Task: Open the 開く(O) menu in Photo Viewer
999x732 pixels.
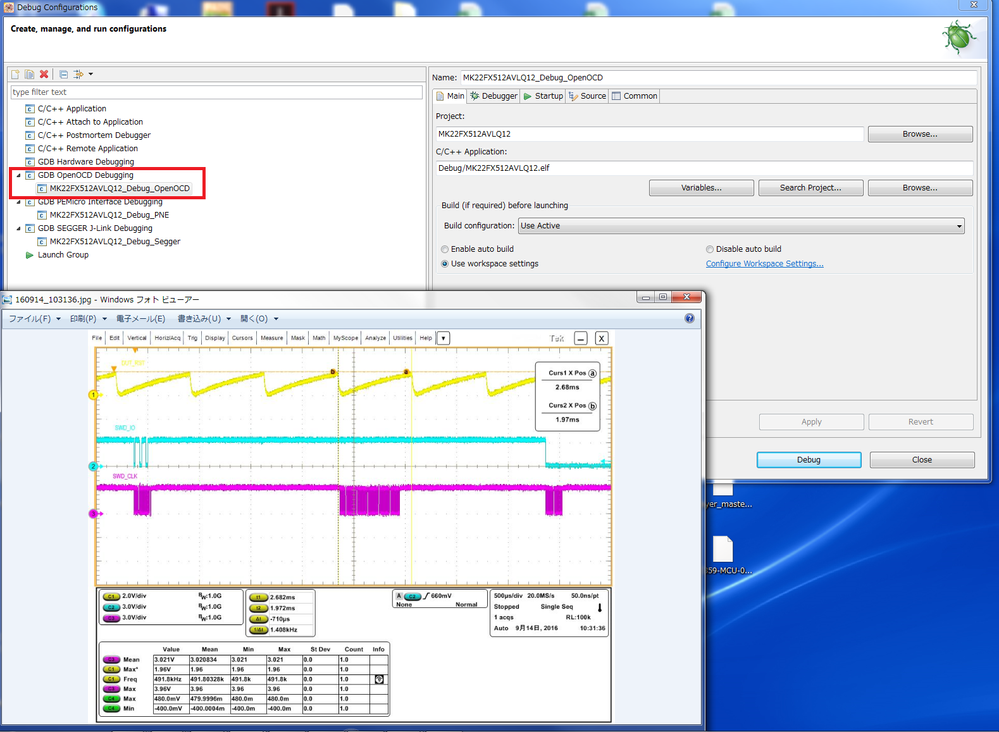Action: (x=259, y=319)
